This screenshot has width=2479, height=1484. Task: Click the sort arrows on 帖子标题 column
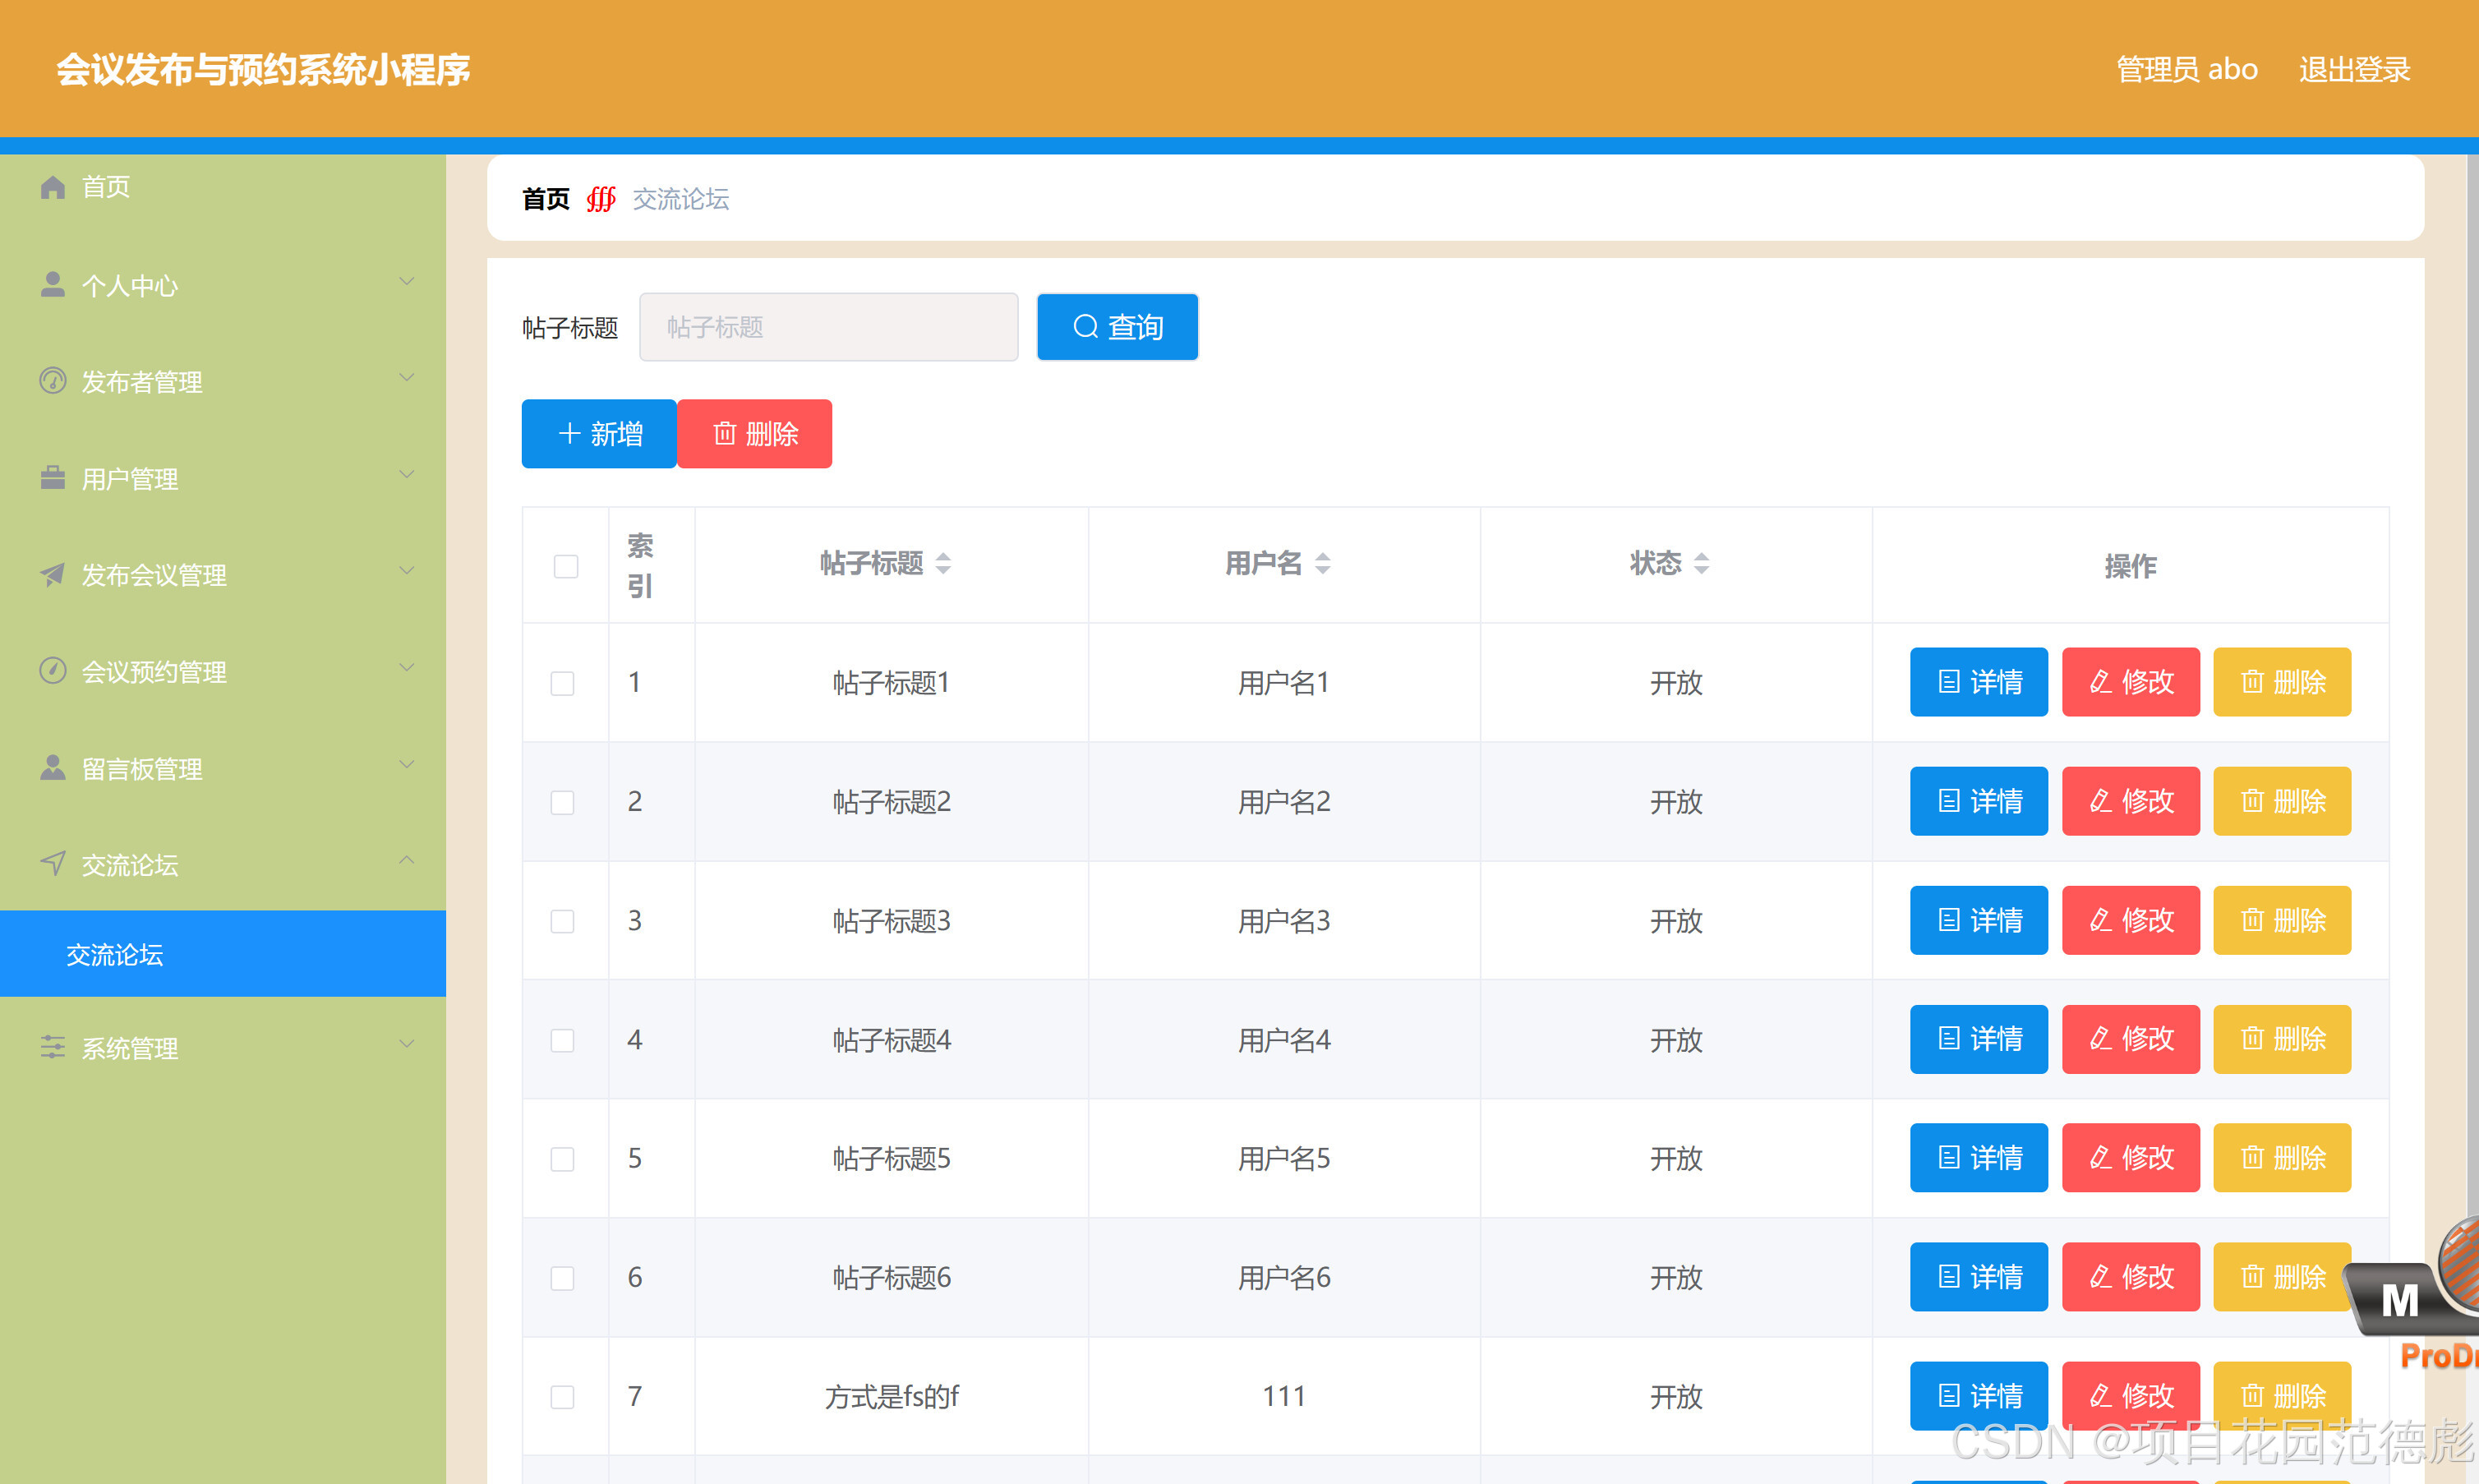(x=943, y=564)
